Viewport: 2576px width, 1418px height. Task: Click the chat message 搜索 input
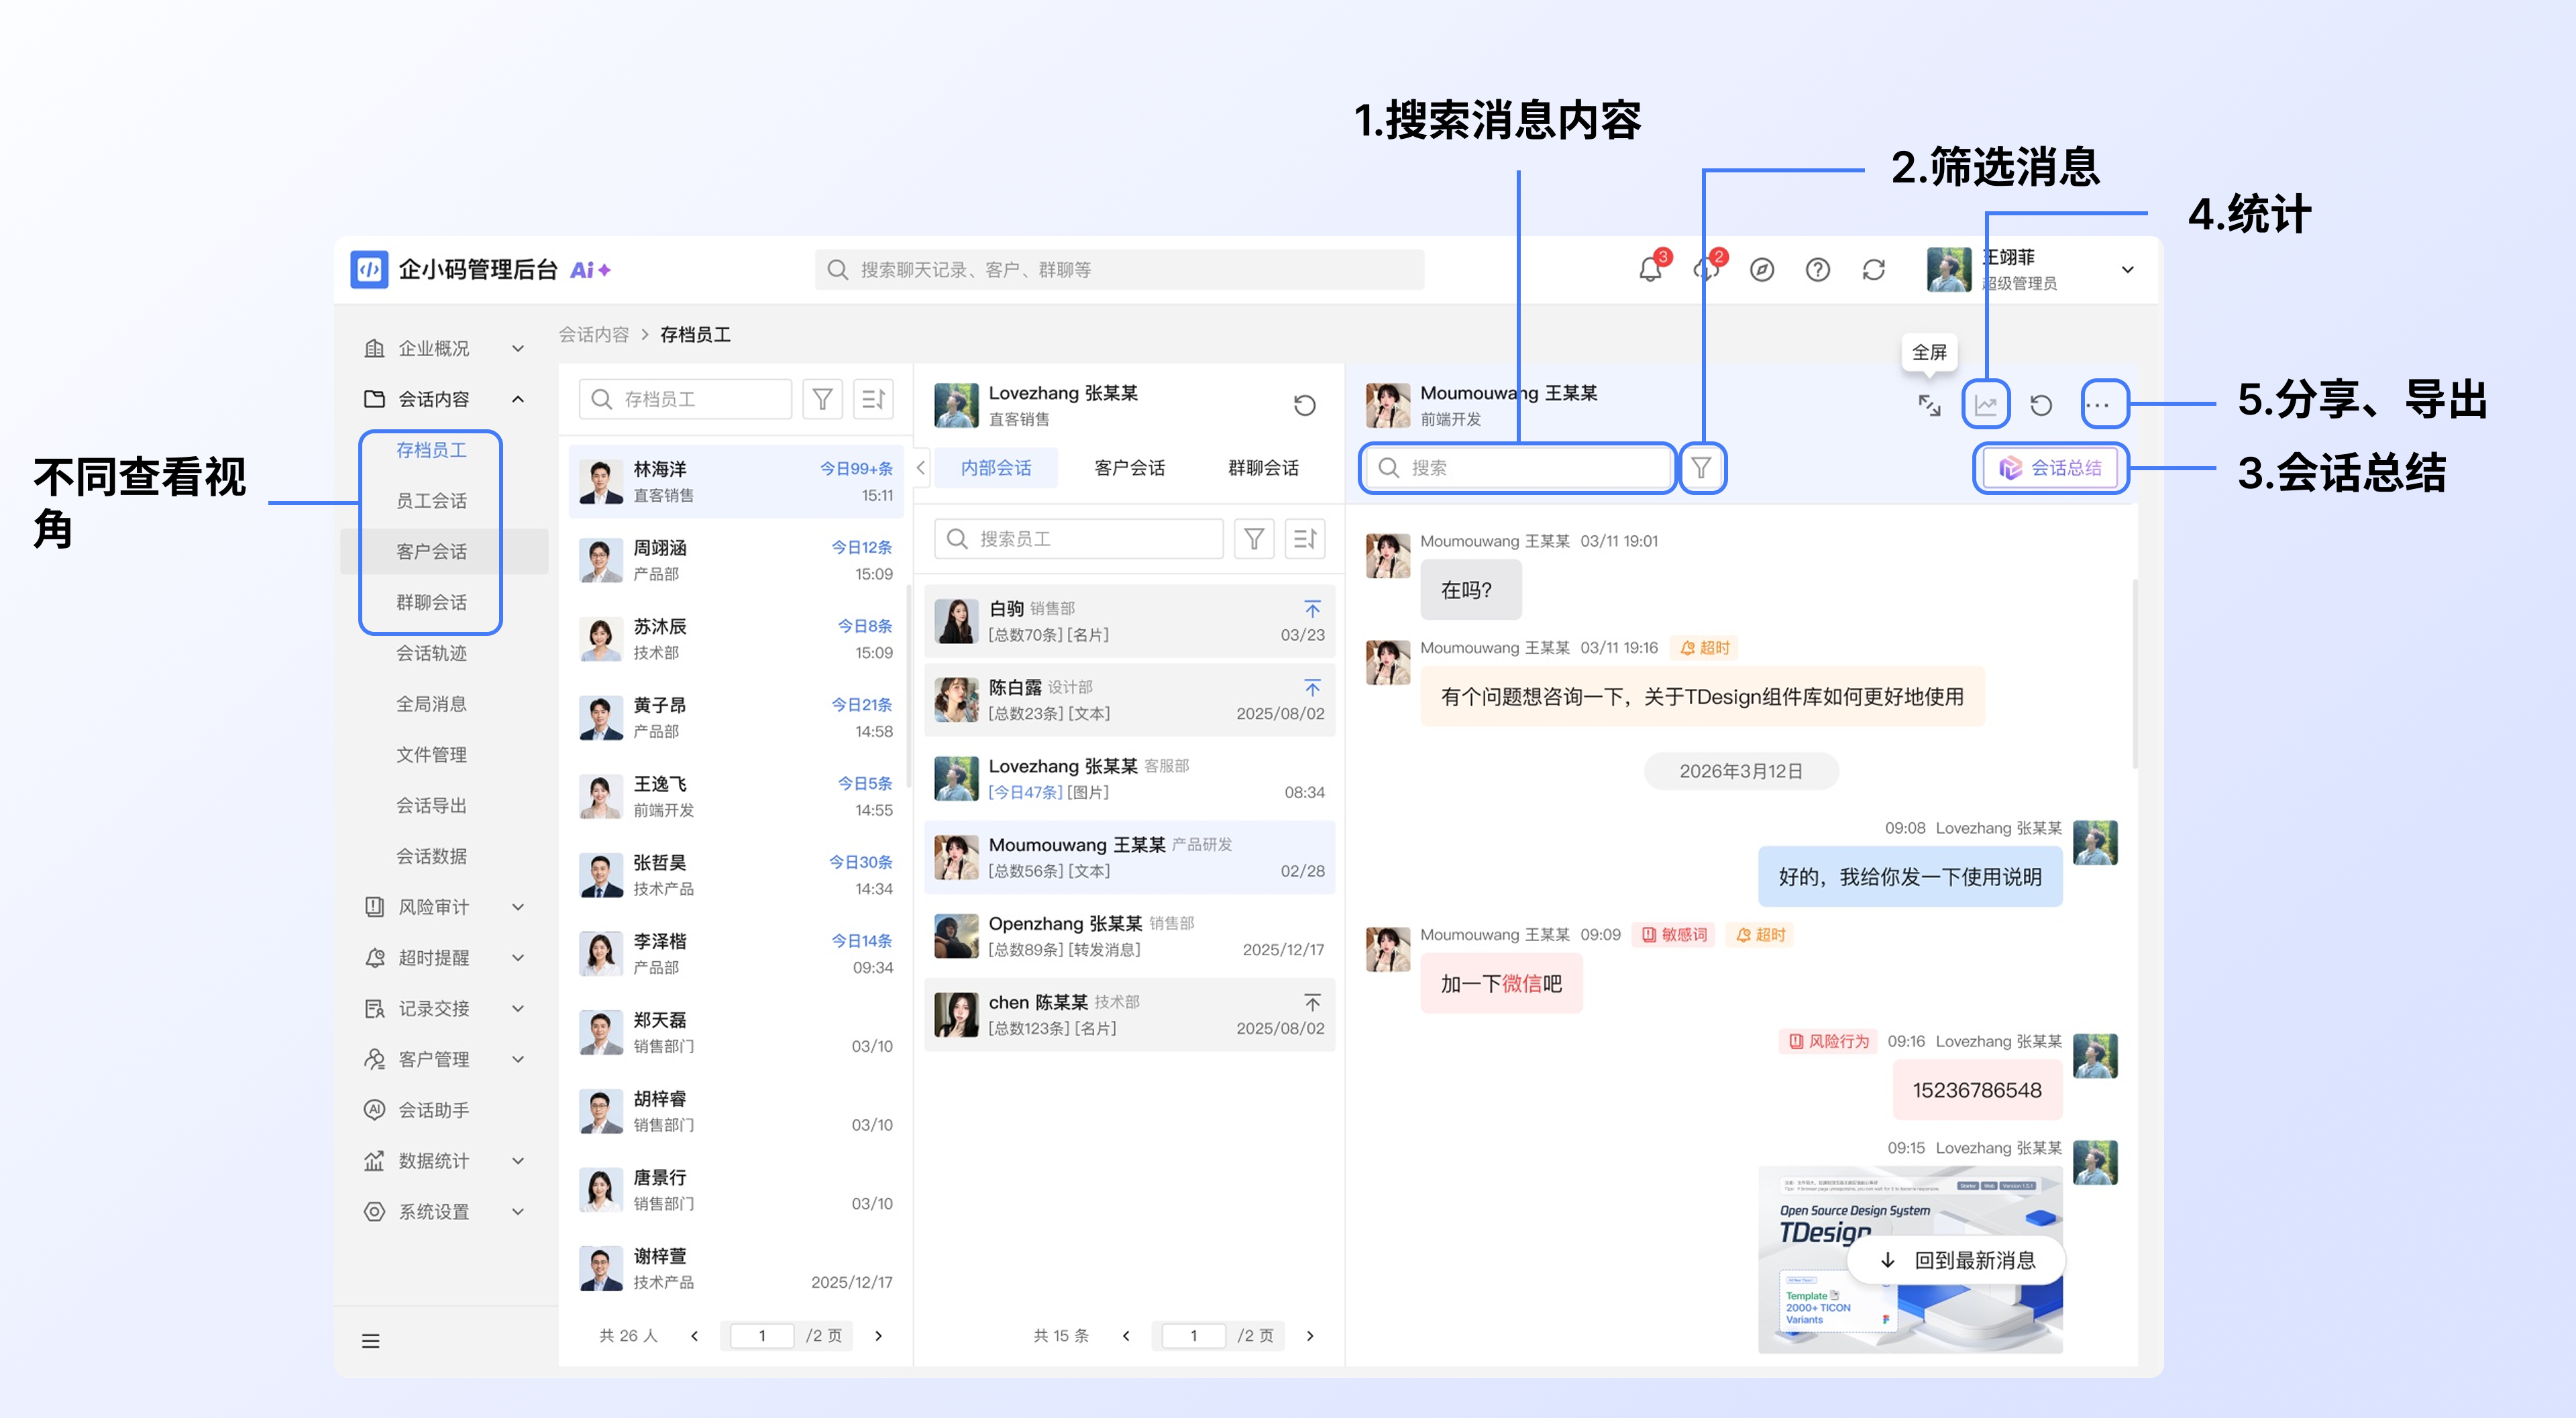1517,468
